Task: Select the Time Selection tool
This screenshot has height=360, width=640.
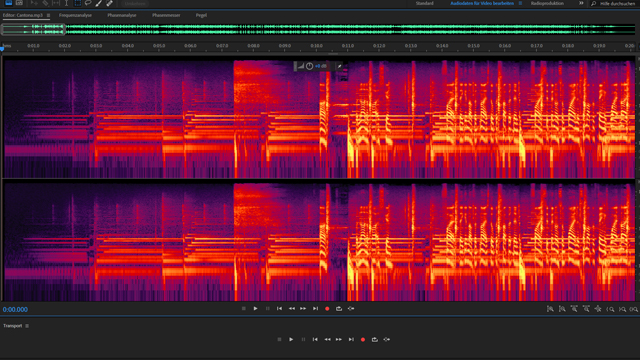Action: (x=67, y=3)
